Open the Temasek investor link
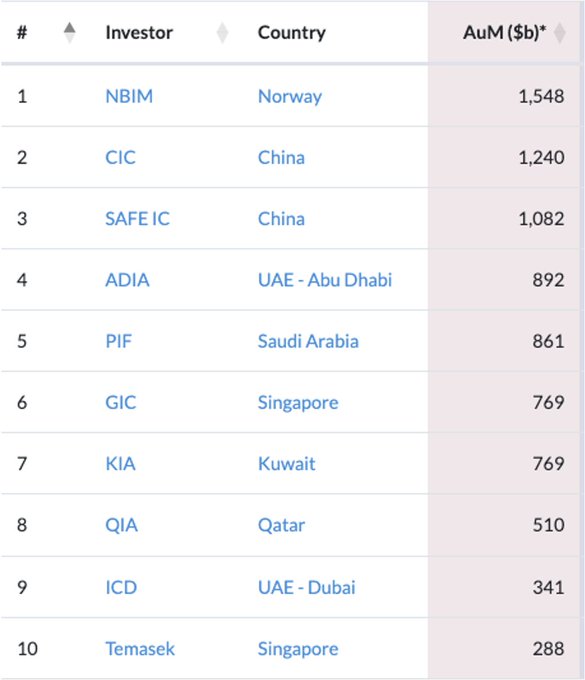 [x=140, y=649]
